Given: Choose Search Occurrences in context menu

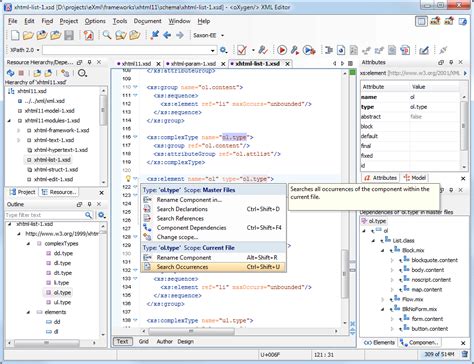Looking at the screenshot, I should (213, 267).
